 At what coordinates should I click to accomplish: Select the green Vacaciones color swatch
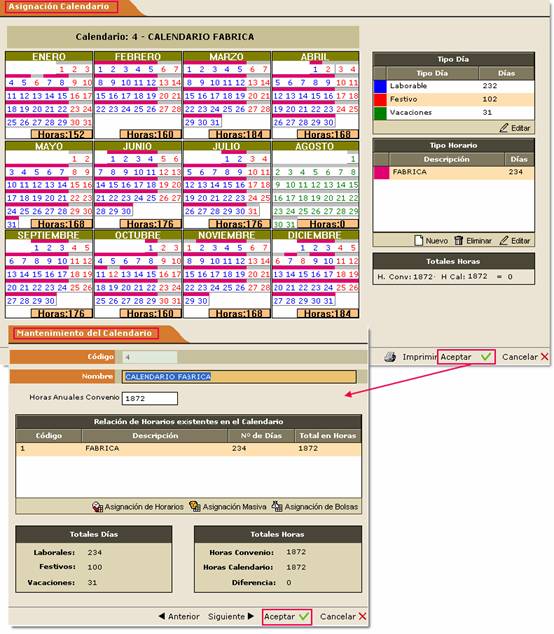click(380, 113)
